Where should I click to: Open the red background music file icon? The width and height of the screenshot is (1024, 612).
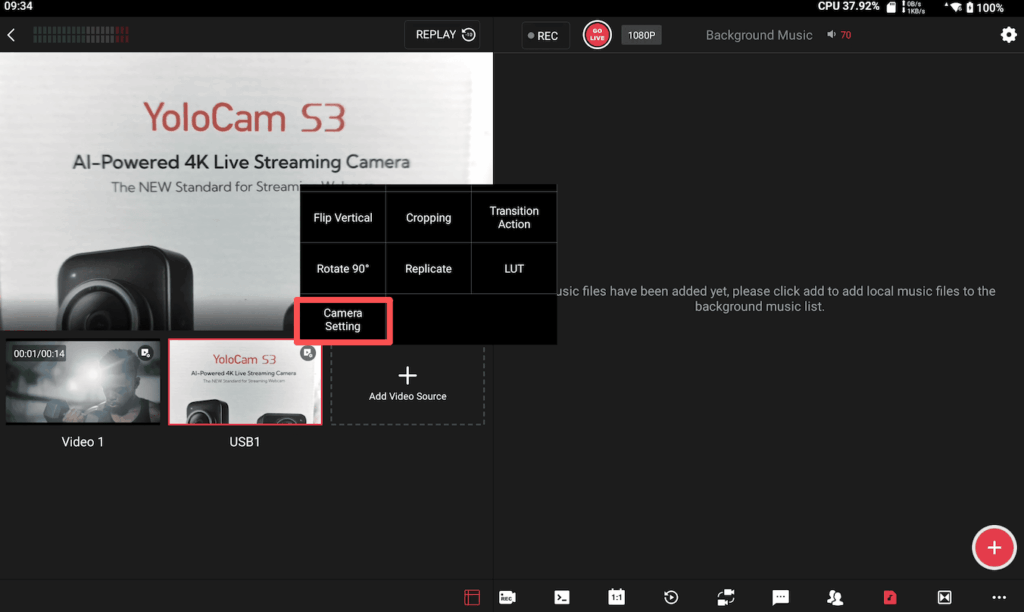coord(890,597)
